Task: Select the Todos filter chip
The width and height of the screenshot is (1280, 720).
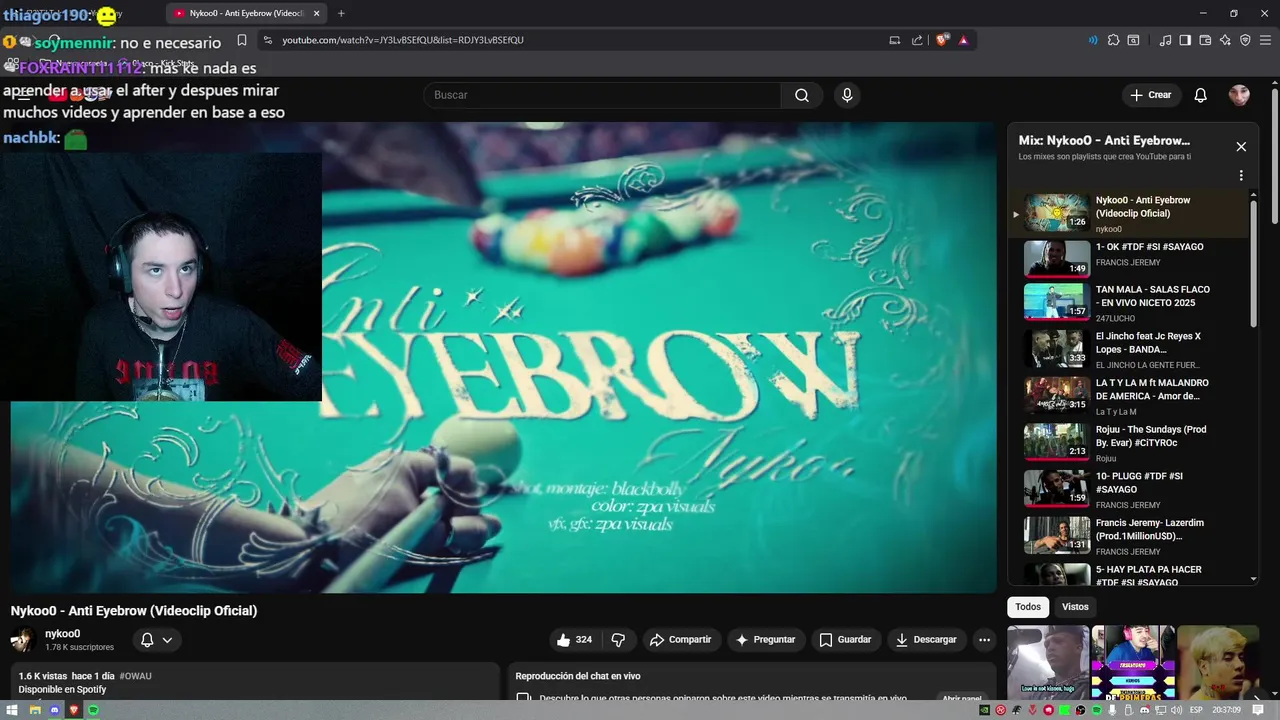Action: tap(1028, 607)
